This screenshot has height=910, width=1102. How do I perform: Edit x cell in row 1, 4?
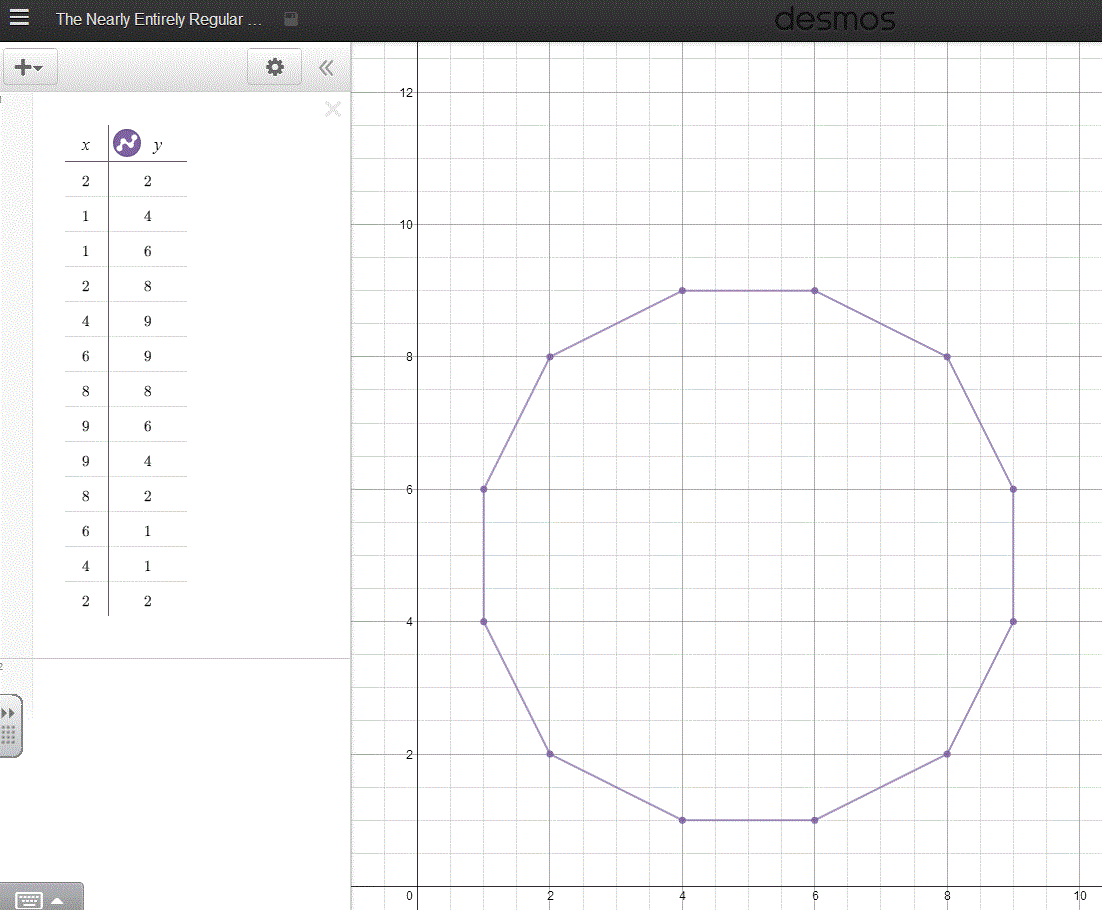tap(86, 216)
